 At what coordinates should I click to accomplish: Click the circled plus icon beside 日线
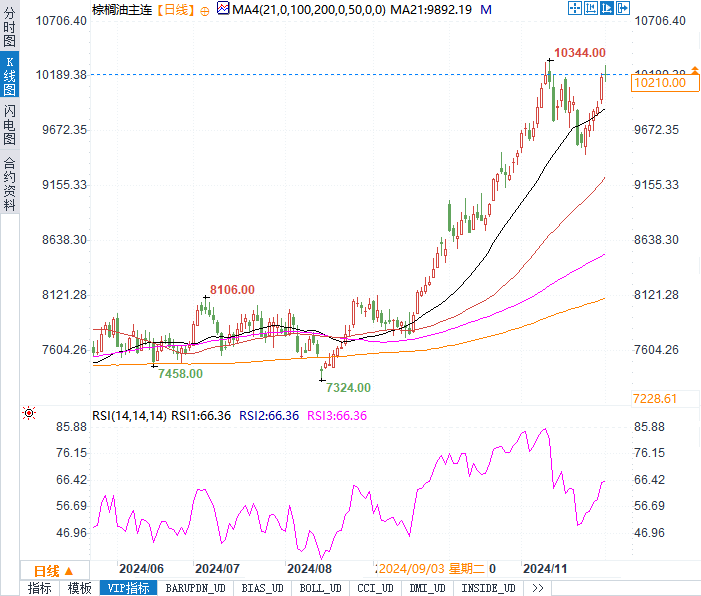[x=205, y=10]
